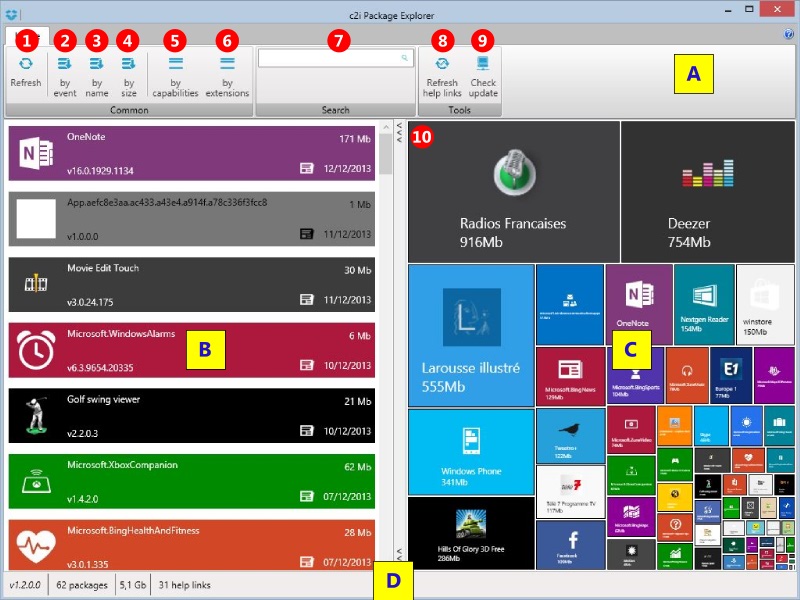800x600 pixels.
Task: Click '62 packages' in status bar
Action: tap(82, 585)
